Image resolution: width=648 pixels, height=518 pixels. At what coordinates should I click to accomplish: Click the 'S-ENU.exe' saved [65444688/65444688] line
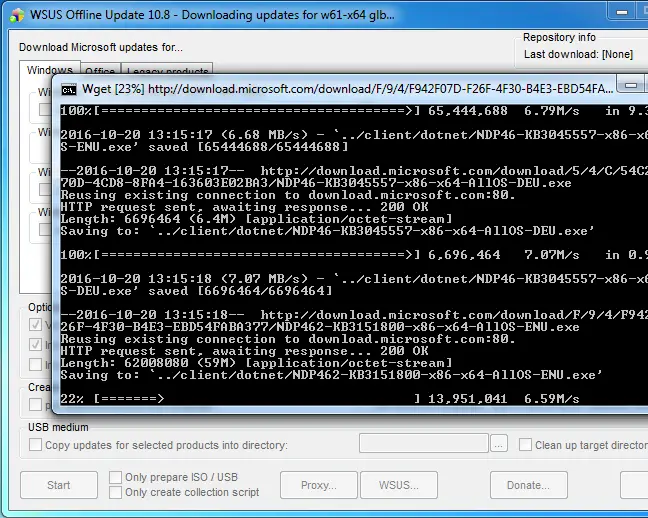[x=204, y=147]
